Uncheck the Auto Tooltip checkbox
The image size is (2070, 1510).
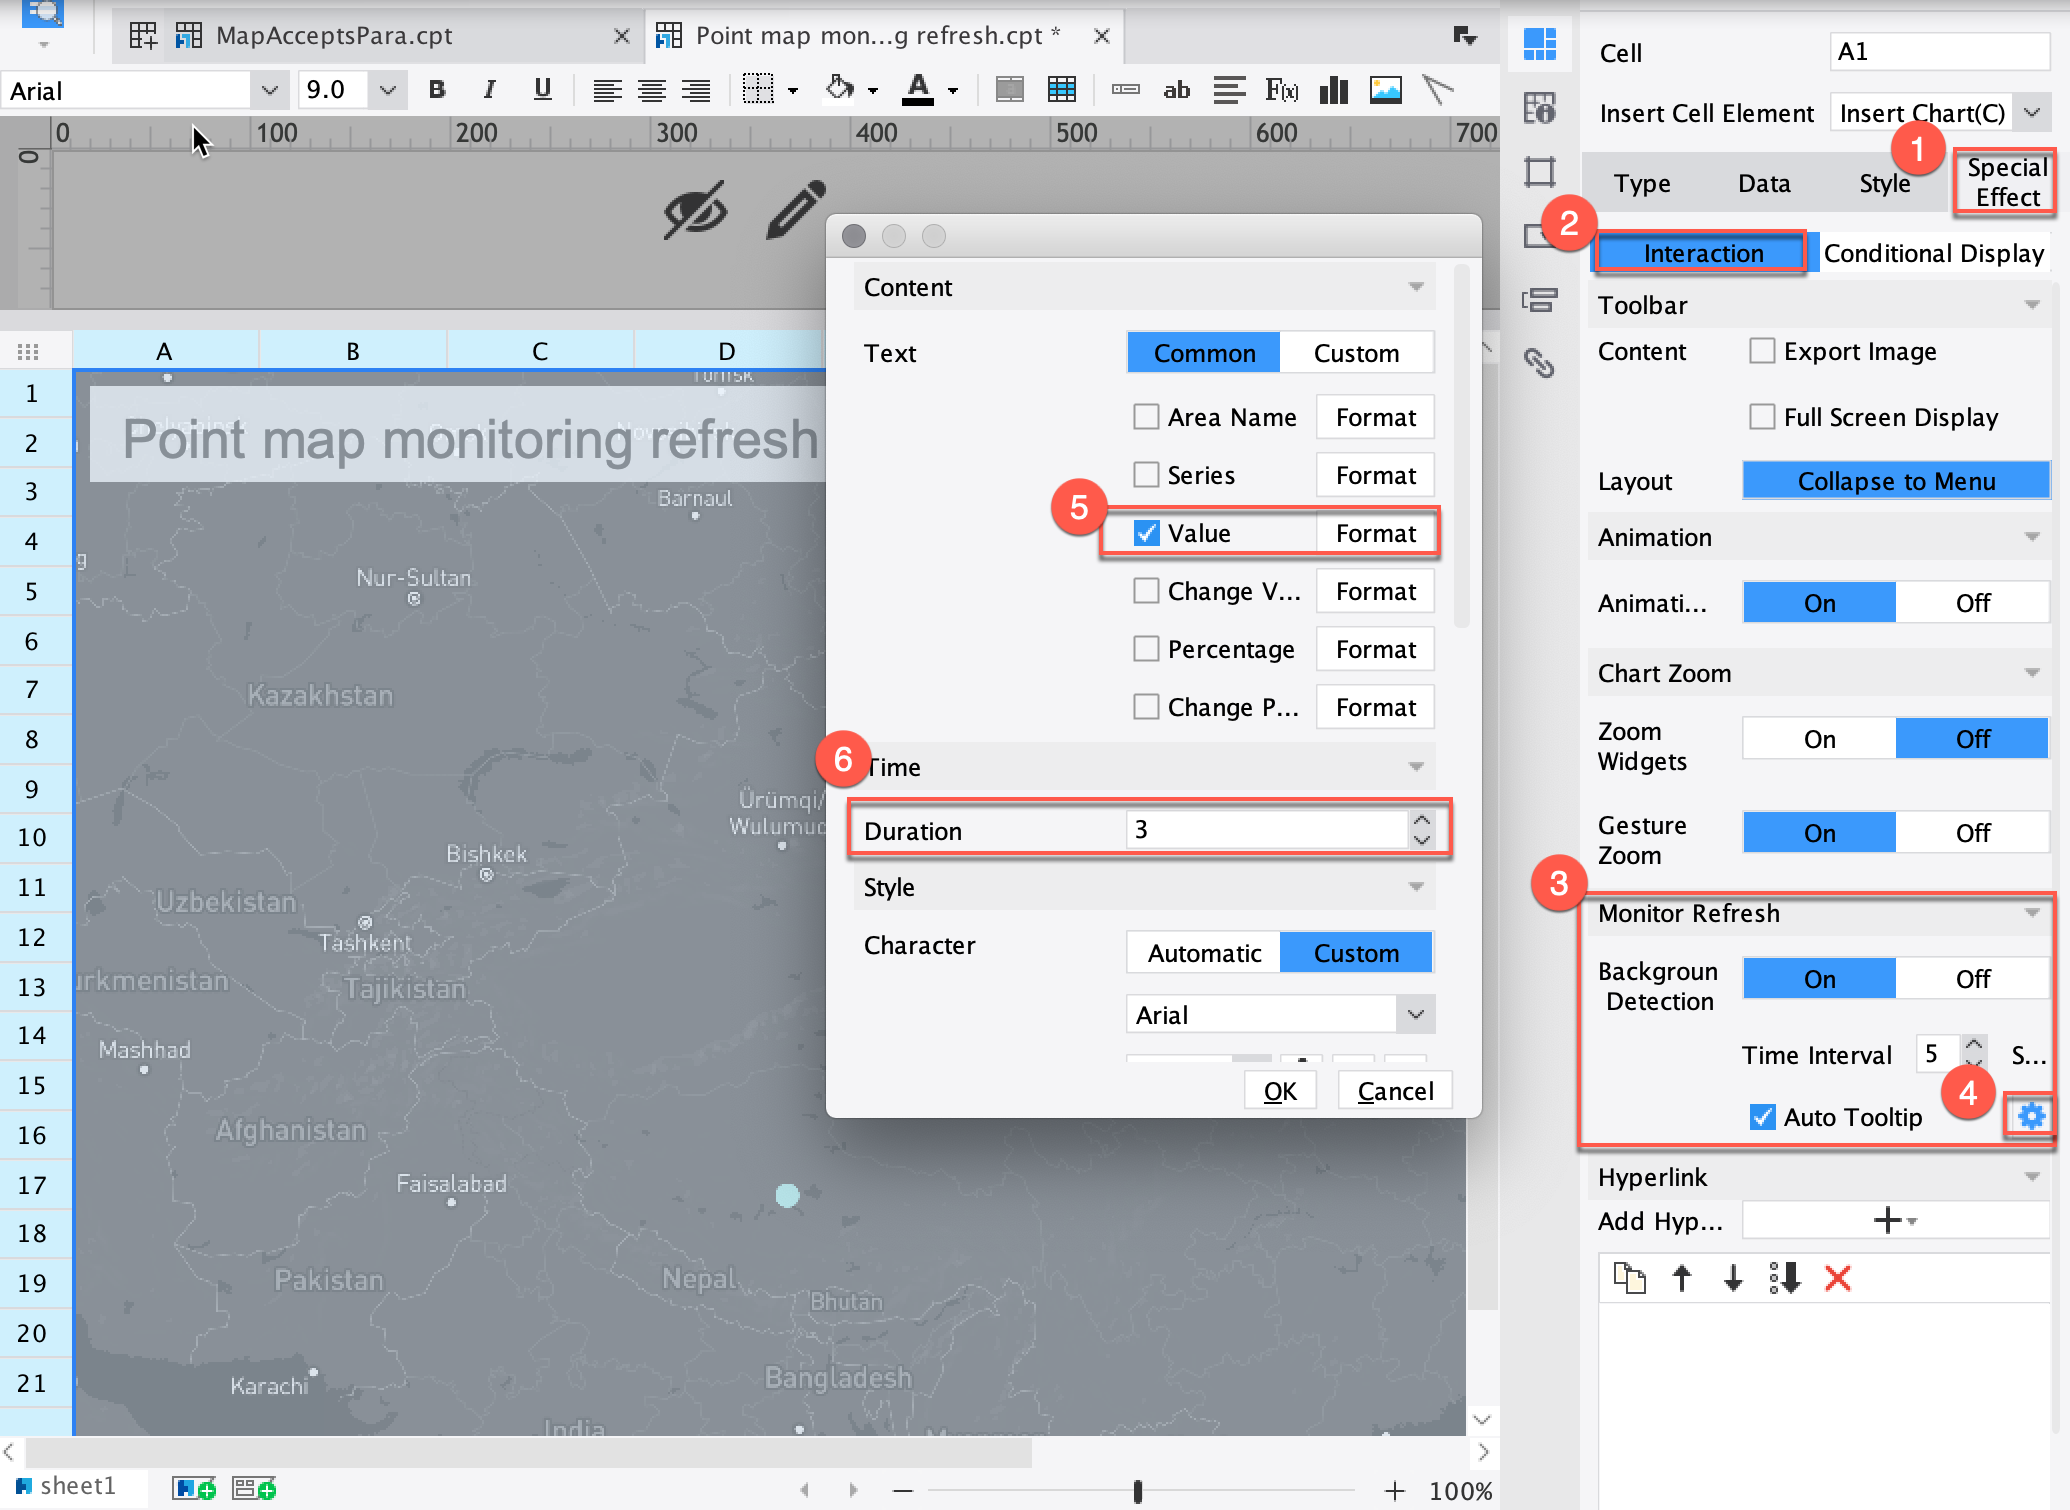[1763, 1117]
